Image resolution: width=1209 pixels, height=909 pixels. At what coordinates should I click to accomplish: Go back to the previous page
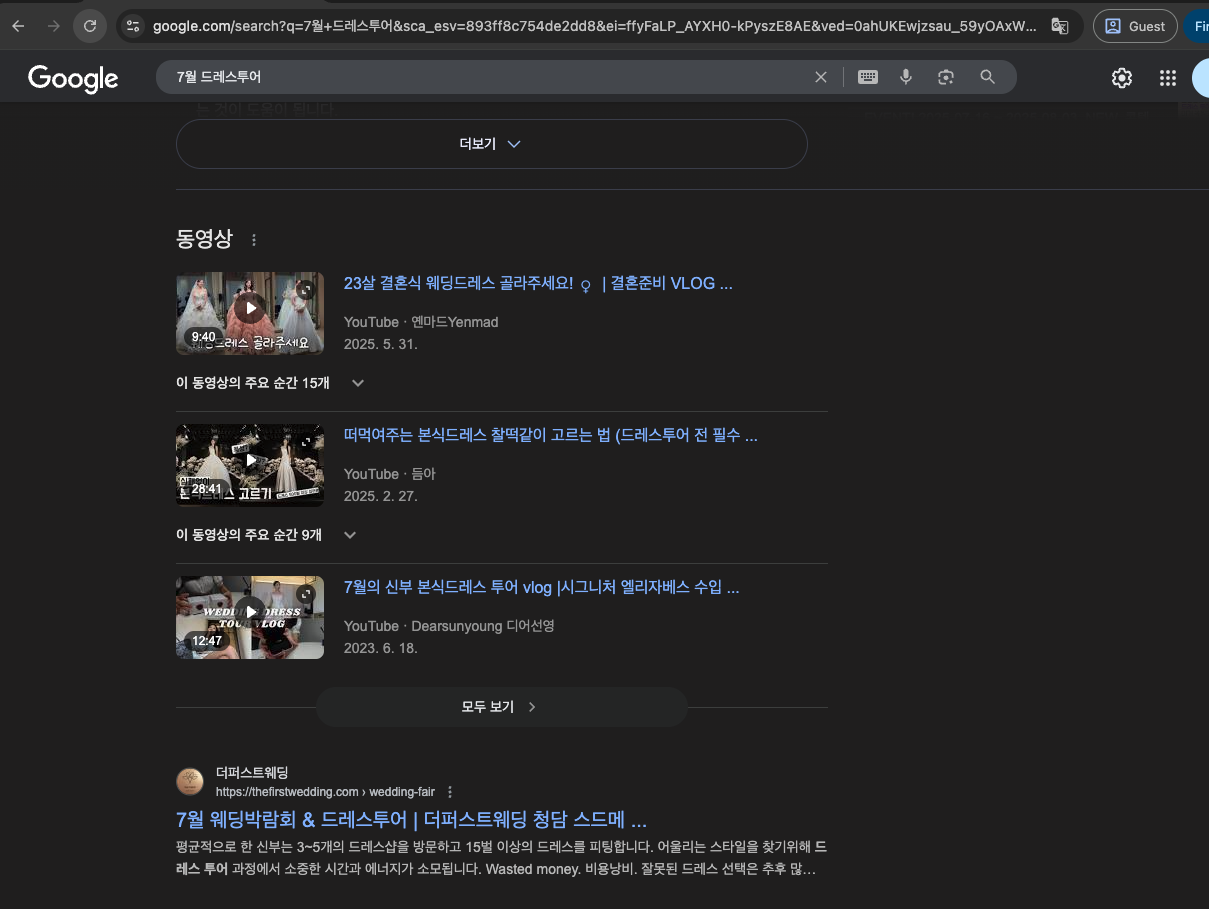pyautogui.click(x=17, y=26)
